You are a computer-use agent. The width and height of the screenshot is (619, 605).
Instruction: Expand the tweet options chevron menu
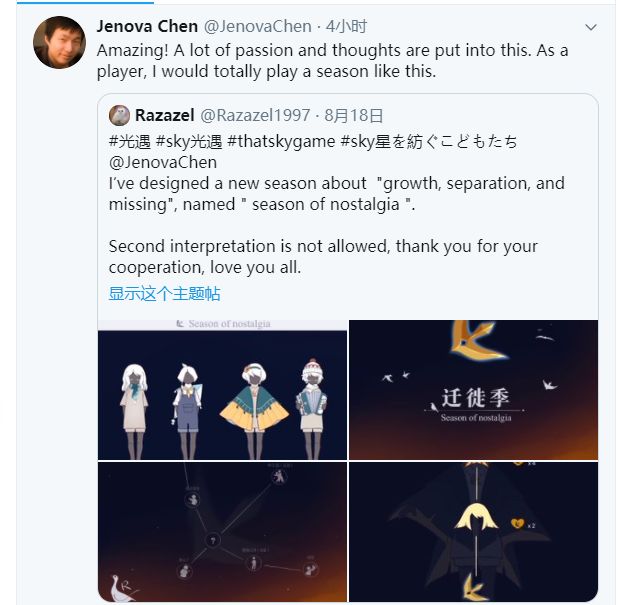[x=590, y=27]
